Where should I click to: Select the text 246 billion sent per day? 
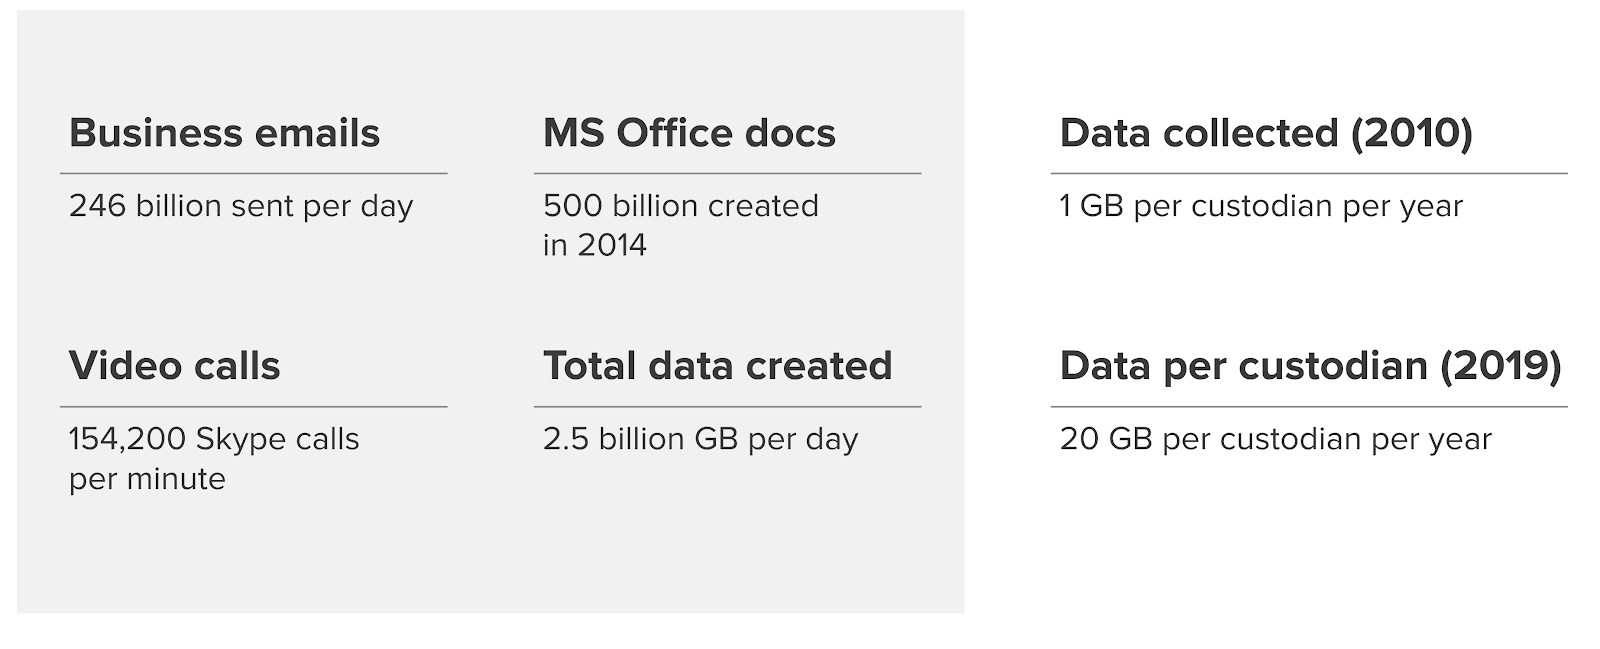click(x=241, y=206)
